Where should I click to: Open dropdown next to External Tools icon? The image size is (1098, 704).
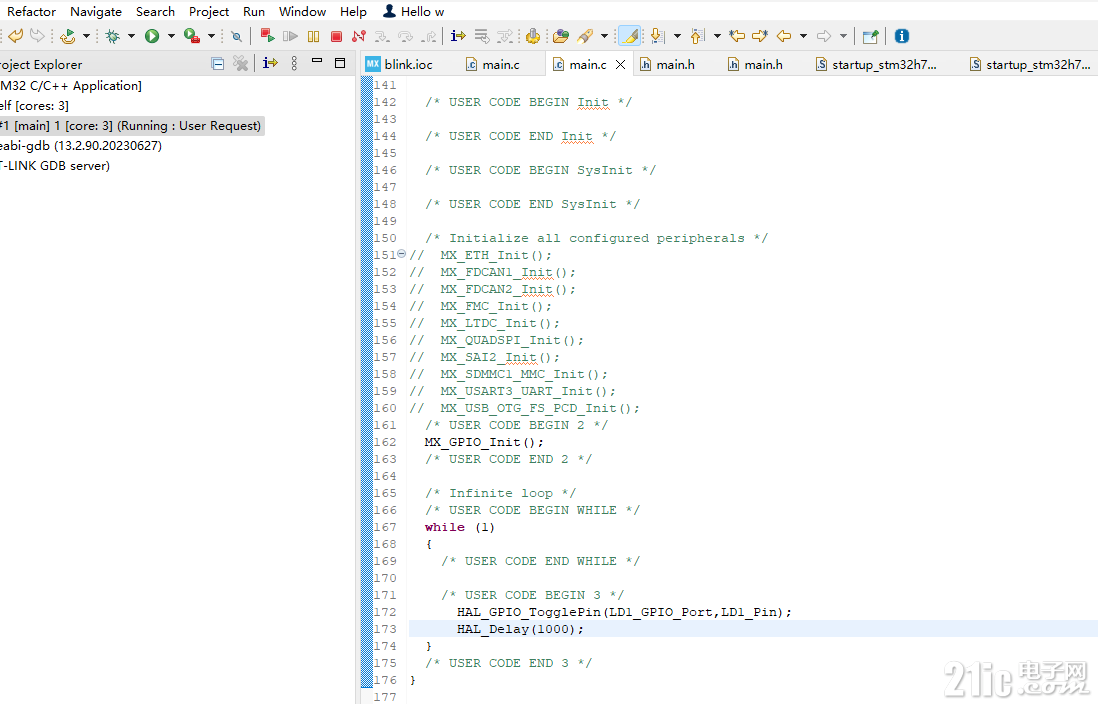[211, 36]
